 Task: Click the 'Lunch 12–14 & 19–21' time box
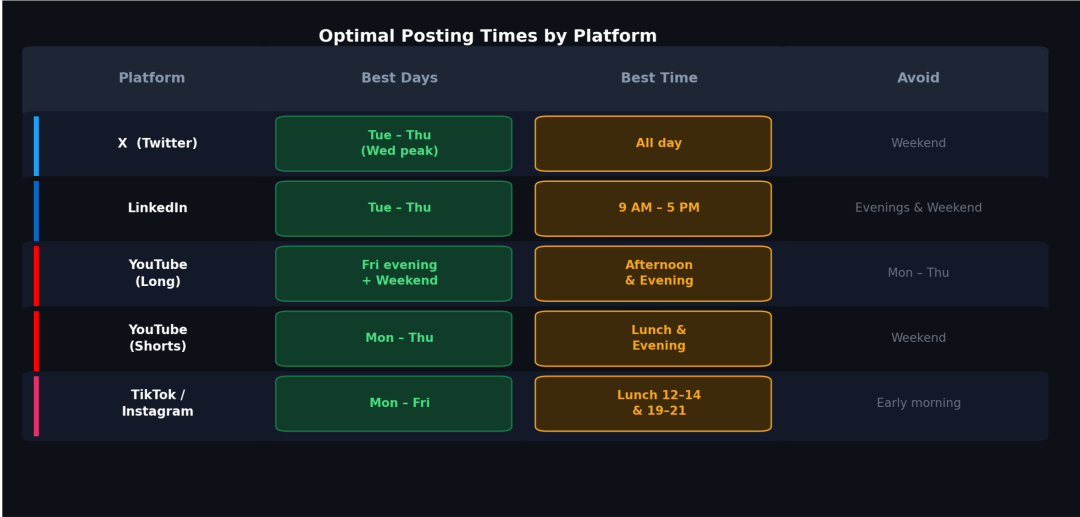click(x=653, y=404)
